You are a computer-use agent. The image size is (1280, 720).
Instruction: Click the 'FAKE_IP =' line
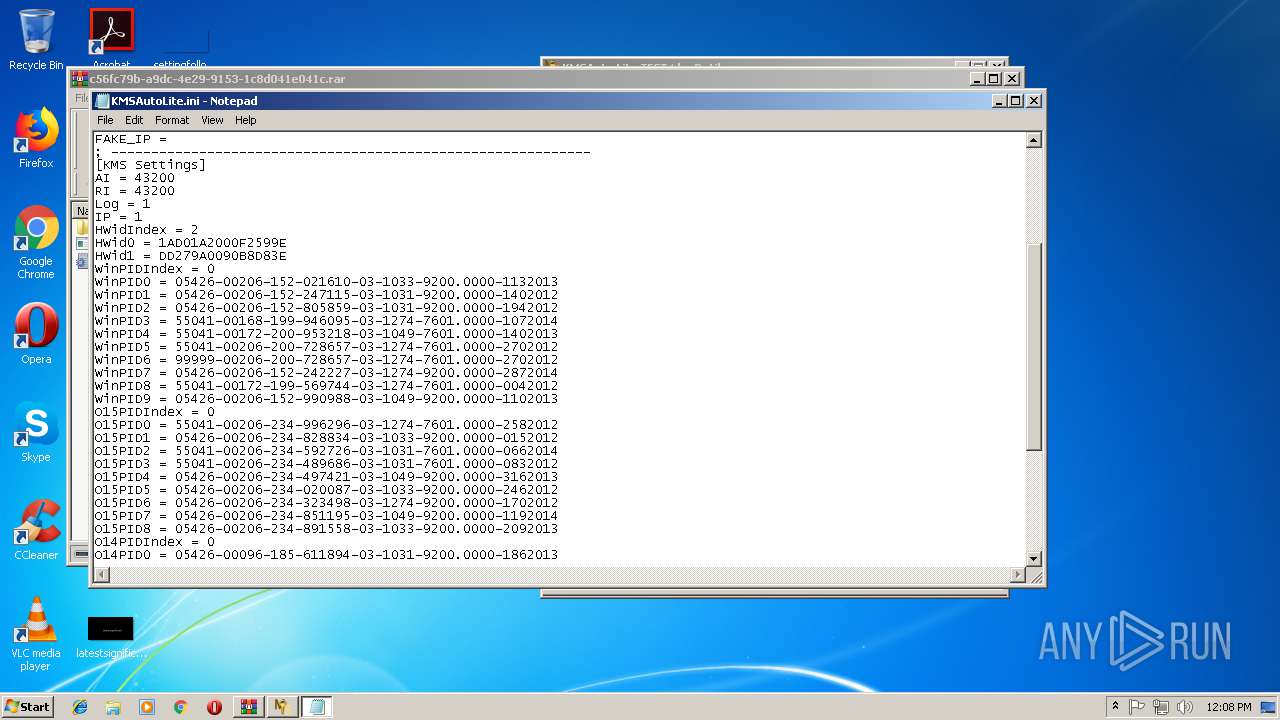pos(131,139)
